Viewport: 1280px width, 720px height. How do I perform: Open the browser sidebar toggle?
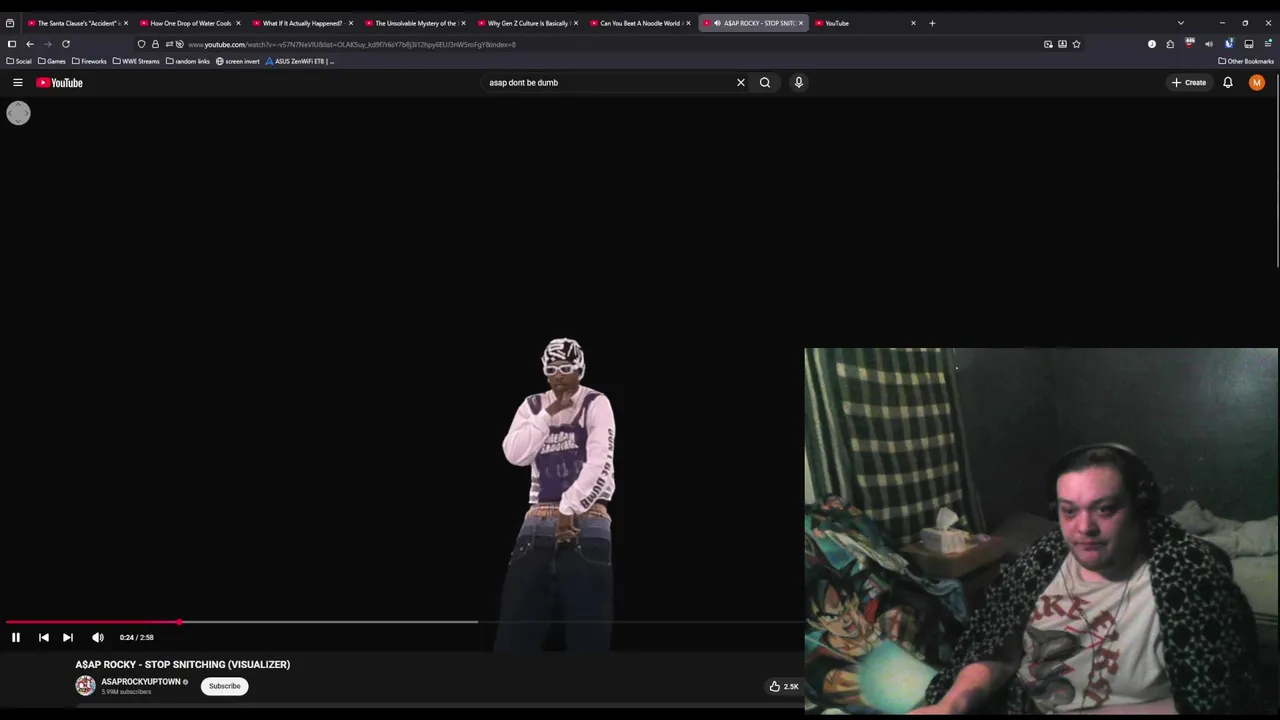(12, 44)
